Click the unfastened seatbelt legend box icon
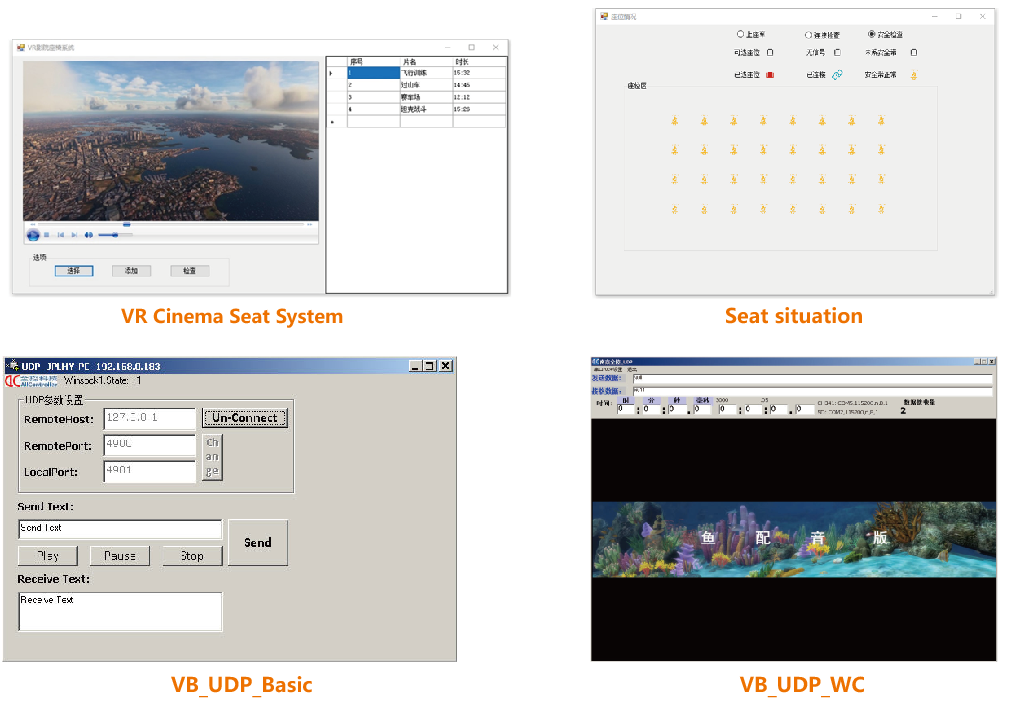The width and height of the screenshot is (1011, 705). (914, 53)
